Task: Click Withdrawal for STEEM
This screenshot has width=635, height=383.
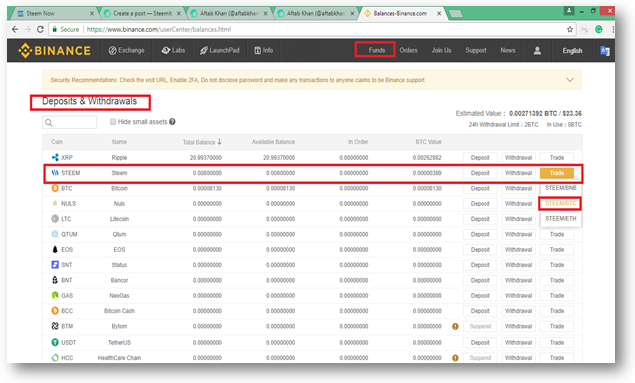Action: [518, 173]
